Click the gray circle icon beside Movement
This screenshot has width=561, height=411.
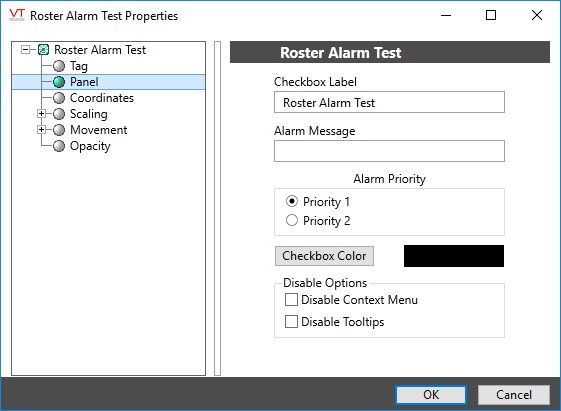click(x=59, y=129)
